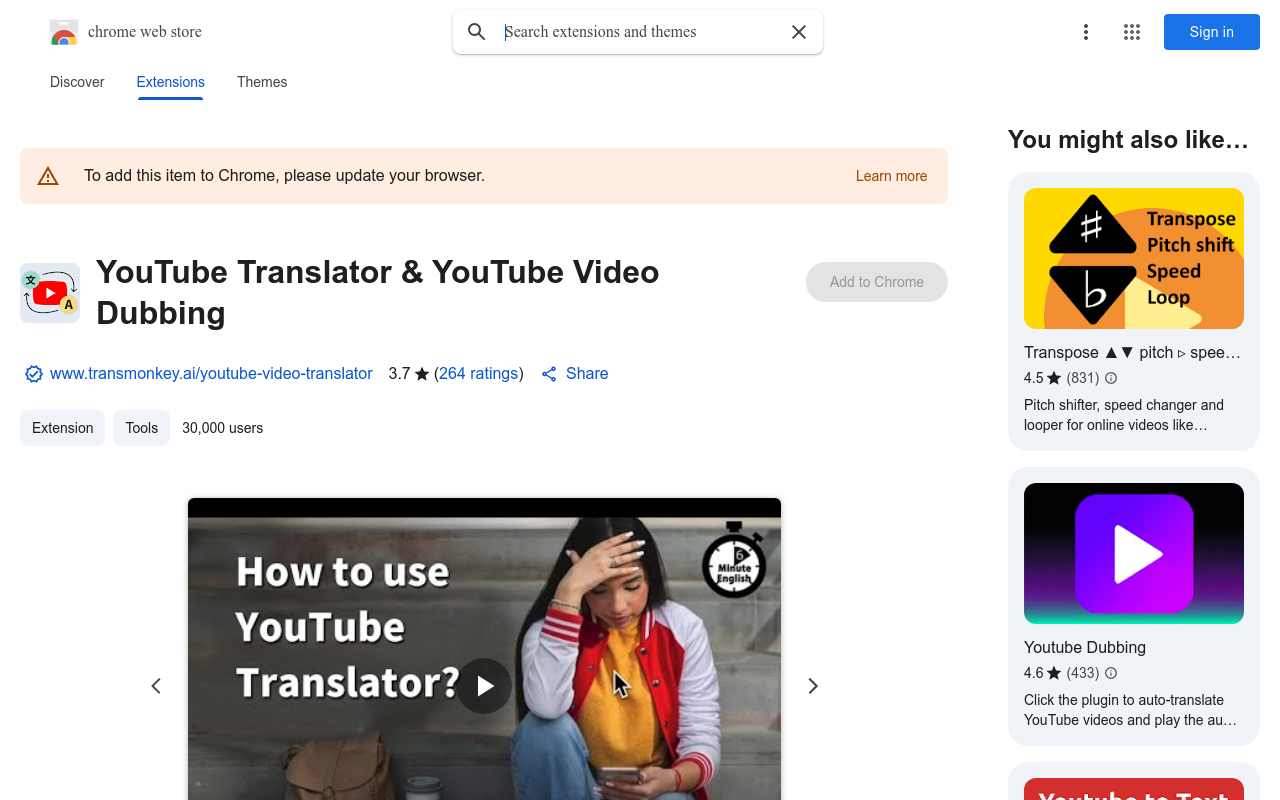Clear the search box with X icon
The height and width of the screenshot is (800, 1280).
(799, 32)
